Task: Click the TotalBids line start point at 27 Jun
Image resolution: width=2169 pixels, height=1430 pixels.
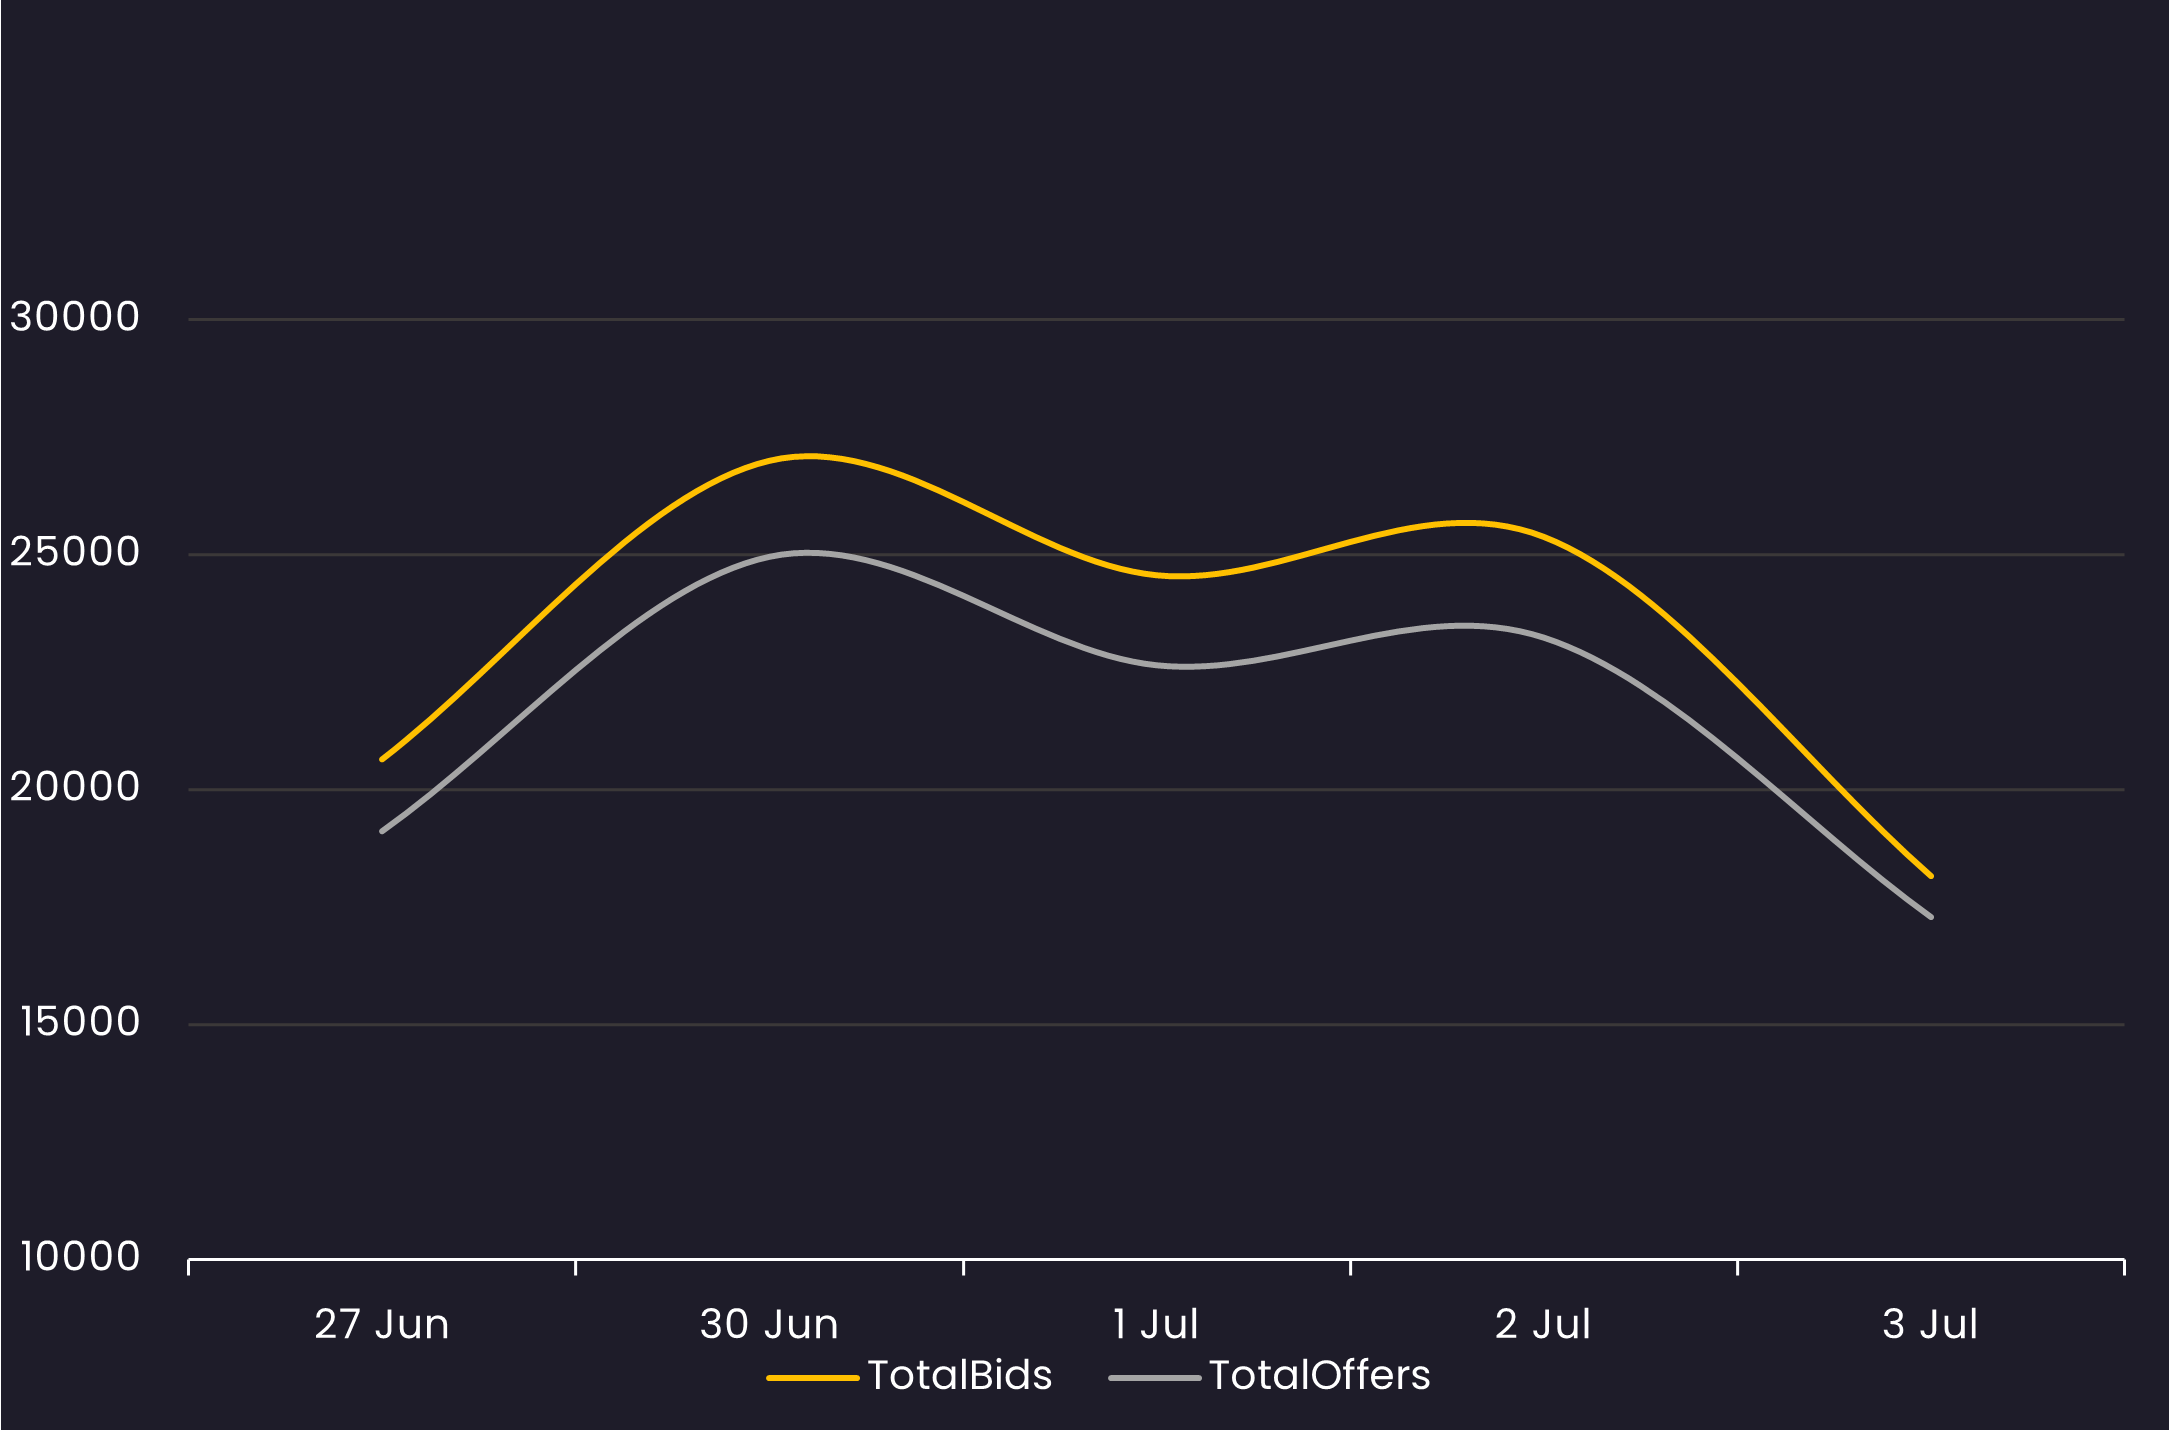Action: click(x=383, y=759)
